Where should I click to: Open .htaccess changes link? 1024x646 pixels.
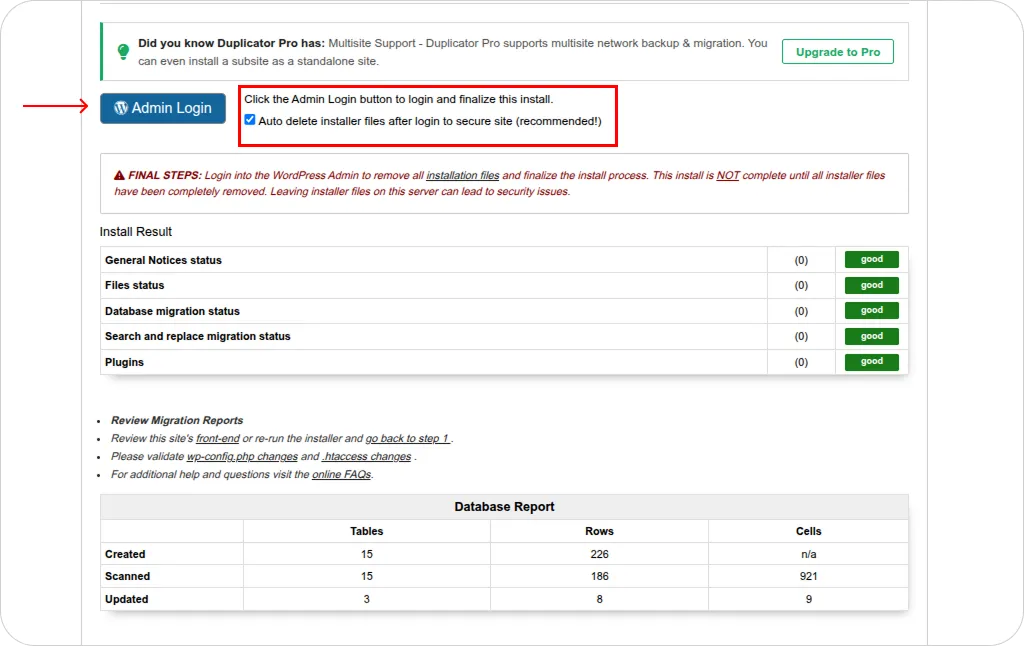tap(367, 457)
